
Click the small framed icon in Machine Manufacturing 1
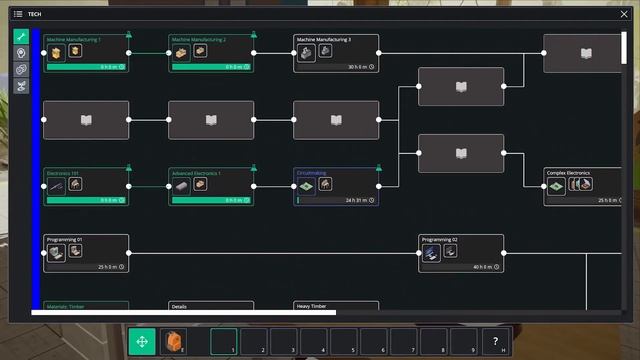[75, 51]
